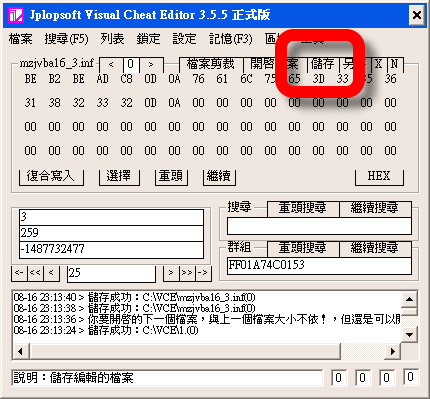The width and height of the screenshot is (430, 399).
Task: Click the log scroll left arrow
Action: click(21, 351)
